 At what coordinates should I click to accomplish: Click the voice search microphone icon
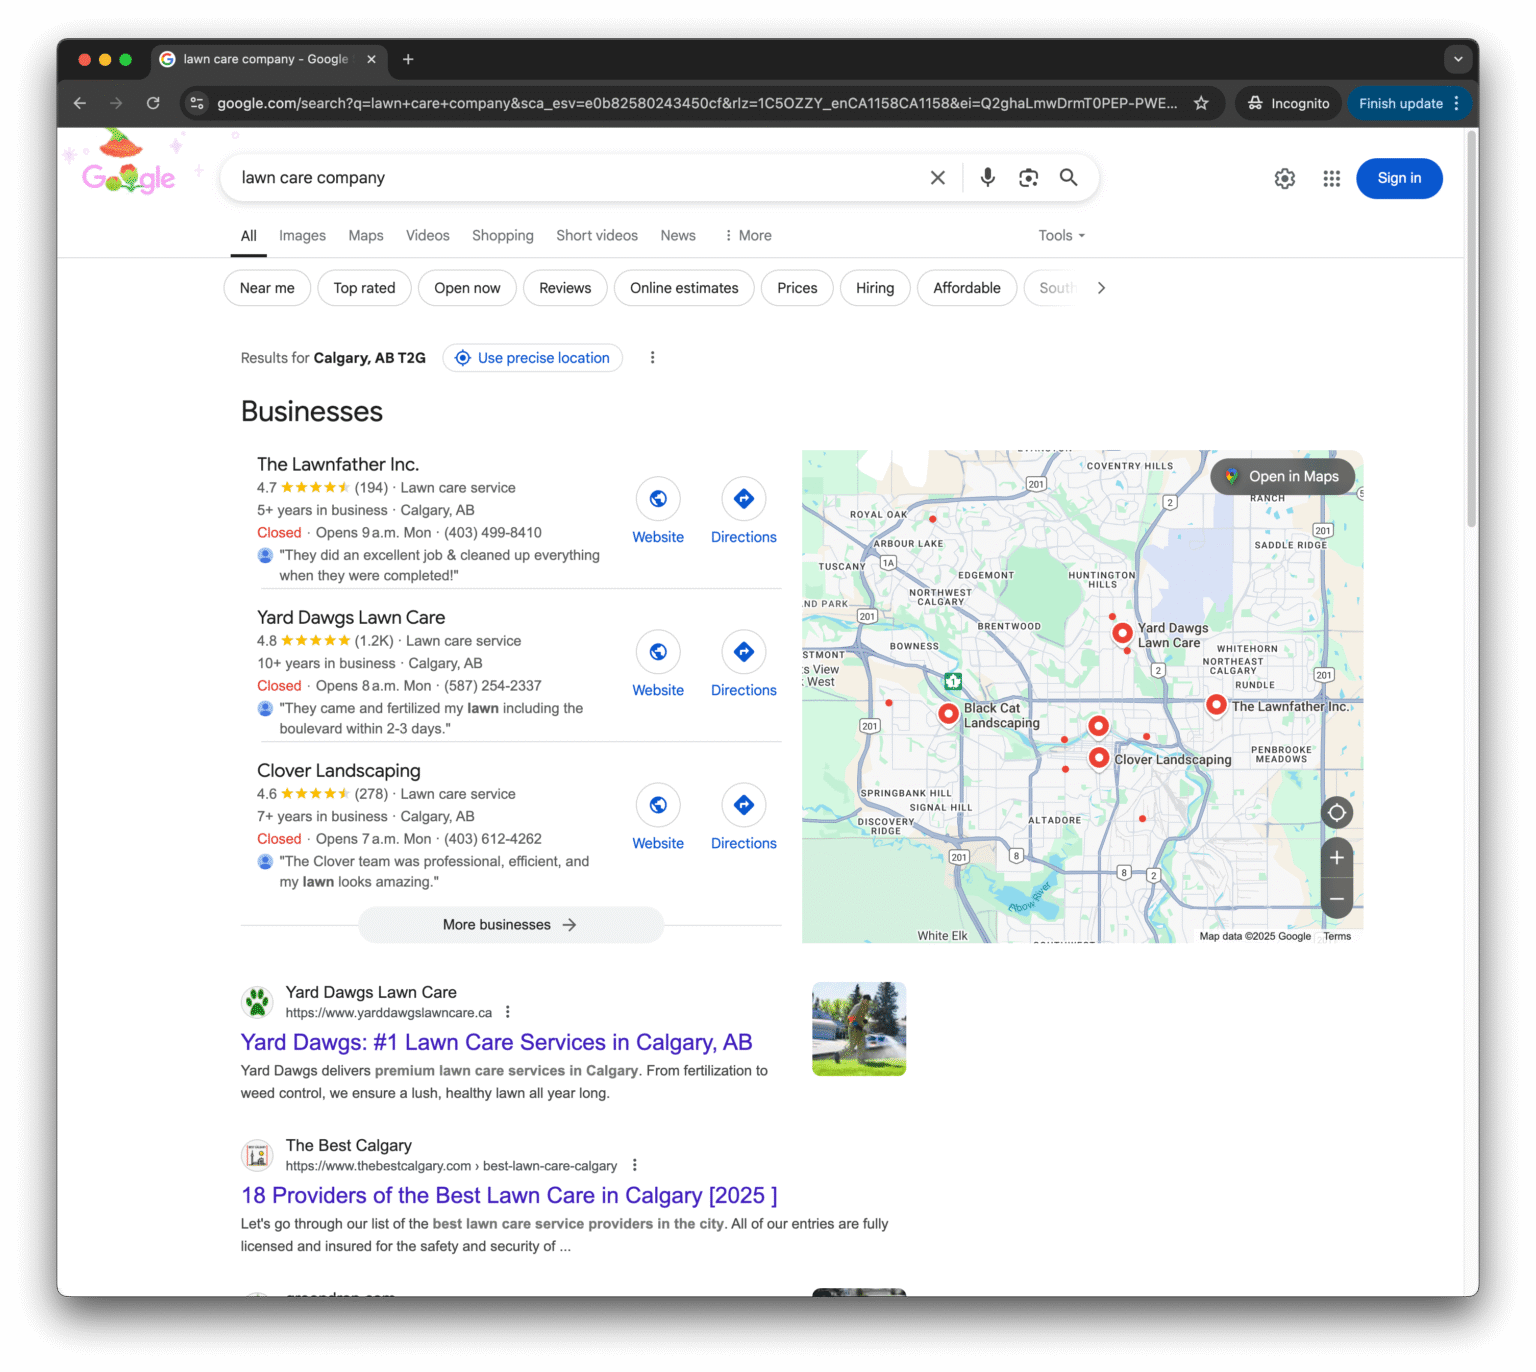(x=987, y=178)
